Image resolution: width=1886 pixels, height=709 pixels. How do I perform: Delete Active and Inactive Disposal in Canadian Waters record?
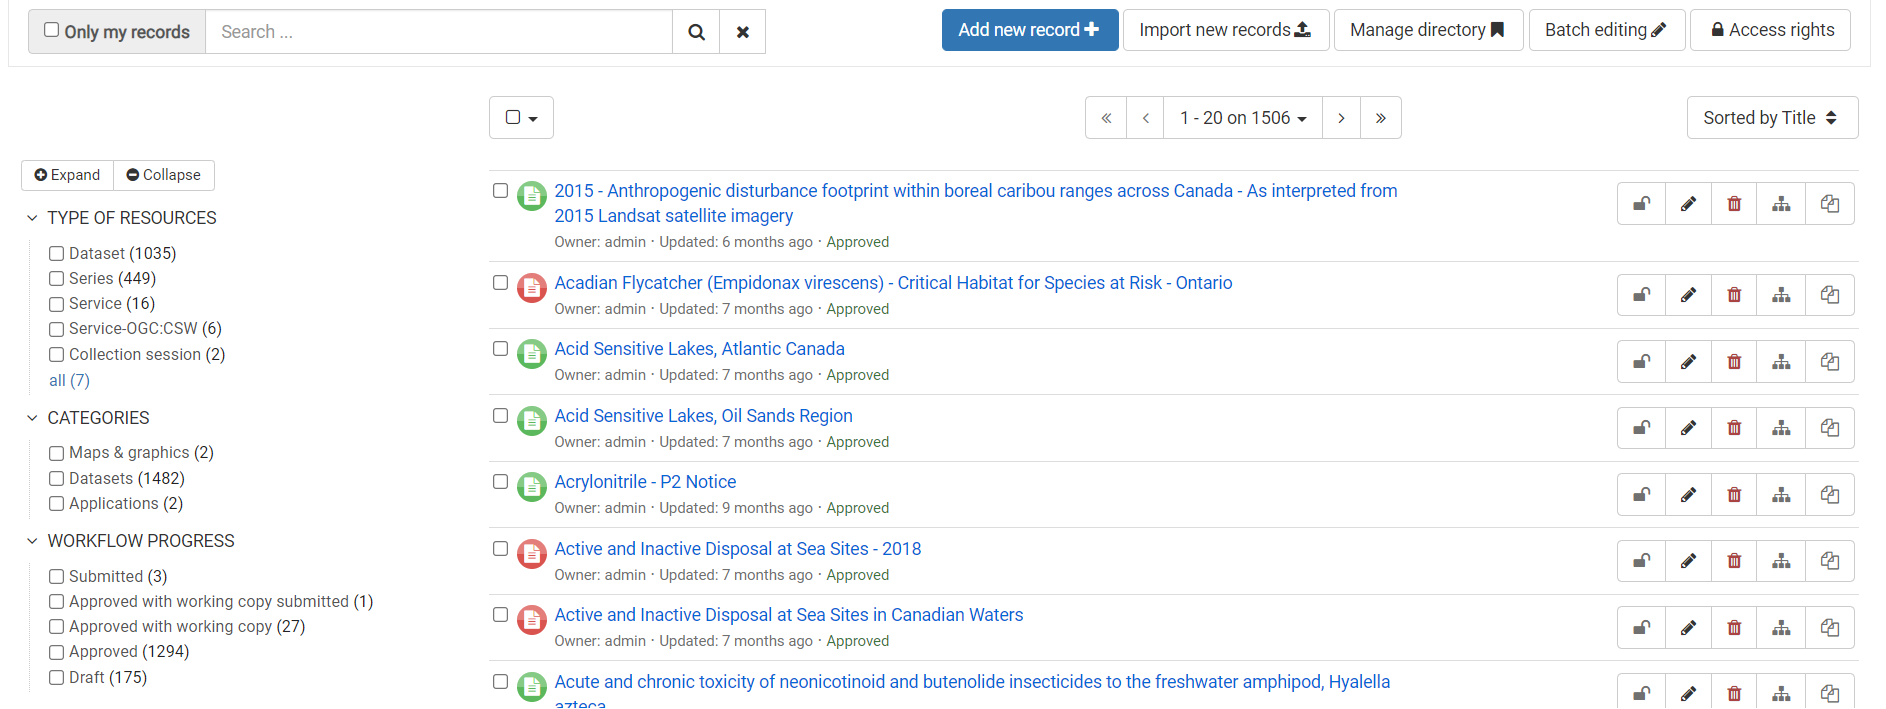[1734, 628]
